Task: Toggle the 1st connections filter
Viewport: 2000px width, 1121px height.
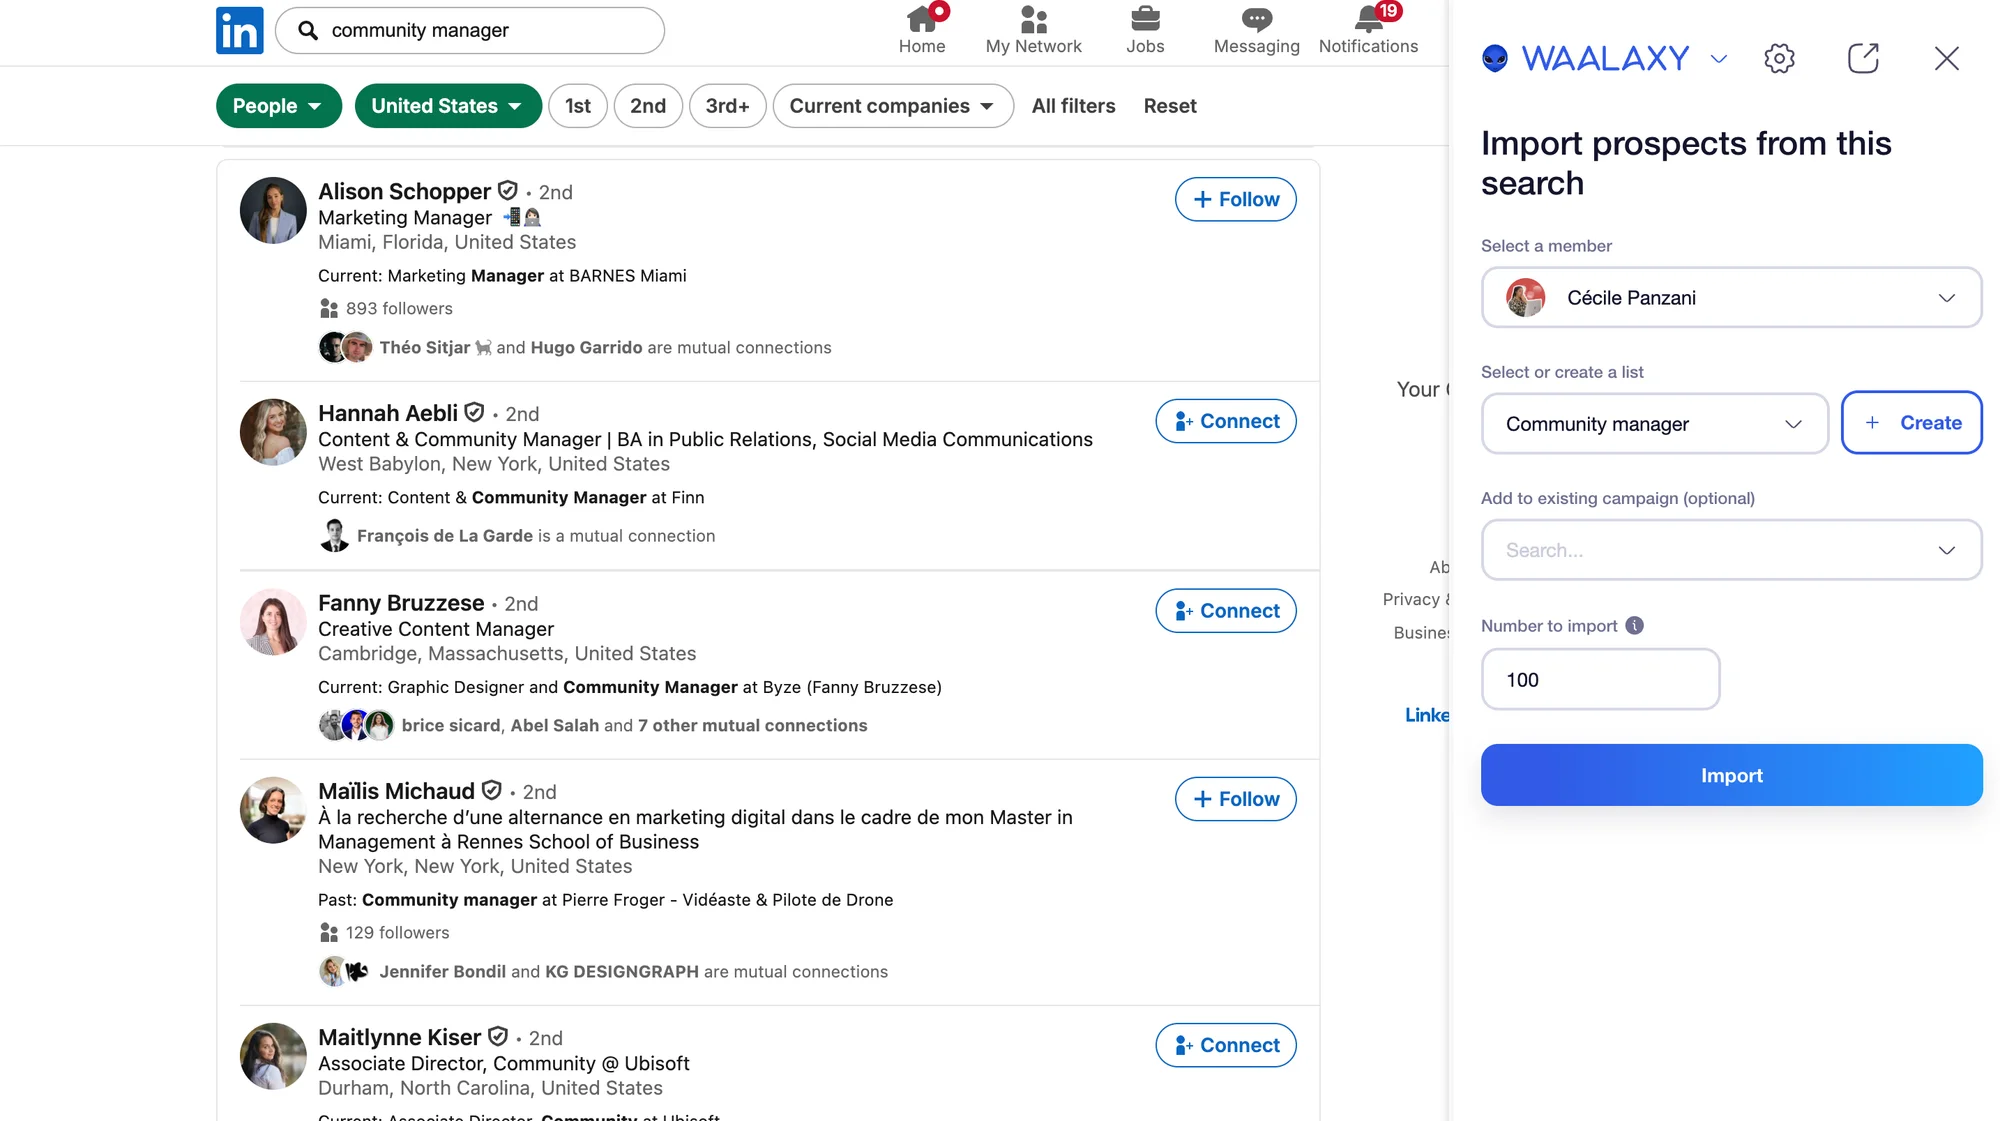Action: [578, 106]
